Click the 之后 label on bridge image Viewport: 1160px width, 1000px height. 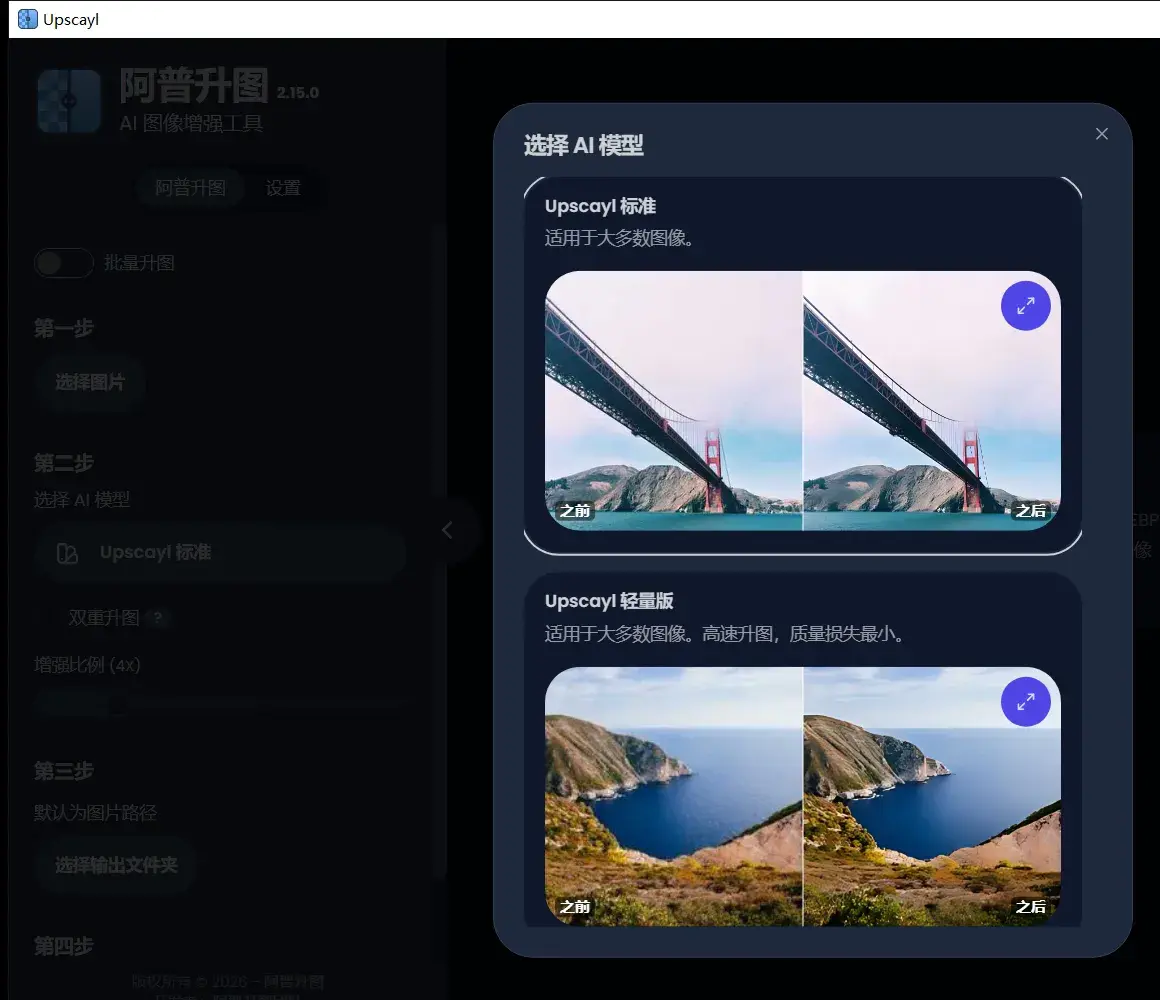[1031, 510]
